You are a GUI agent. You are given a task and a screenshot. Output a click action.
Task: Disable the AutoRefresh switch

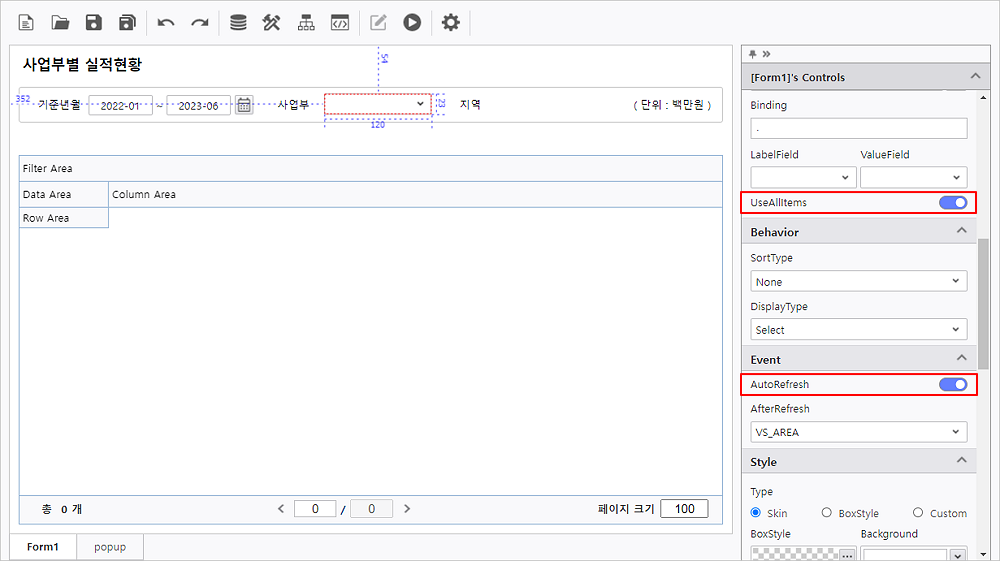click(953, 384)
